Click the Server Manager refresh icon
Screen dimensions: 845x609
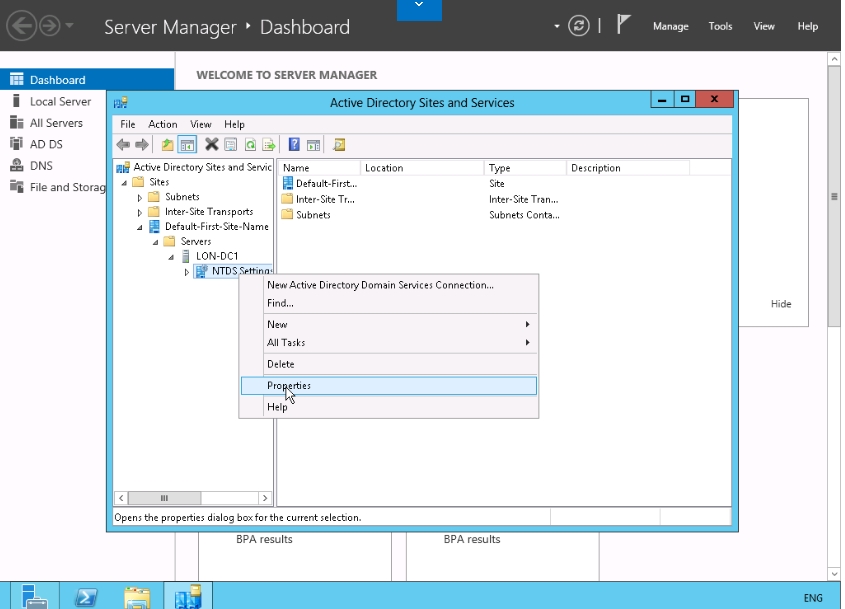579,26
